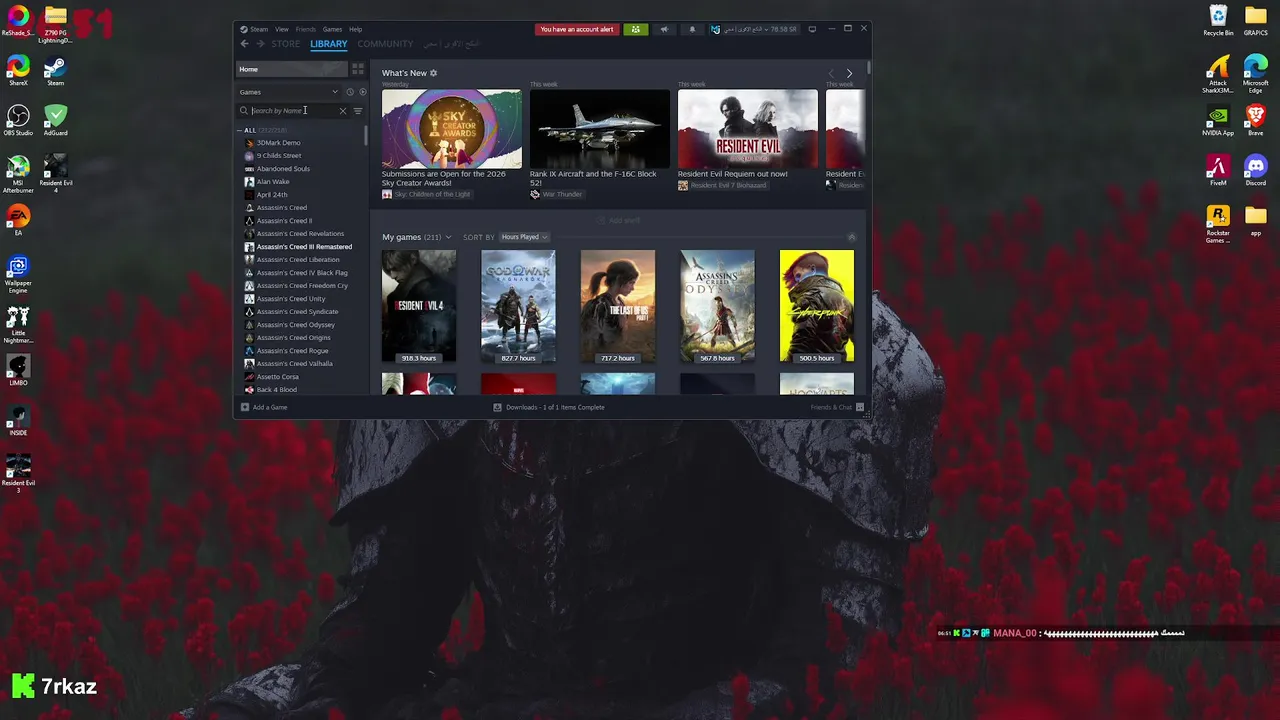1280x720 pixels.
Task: Open ShareX desktop icon
Action: (18, 70)
